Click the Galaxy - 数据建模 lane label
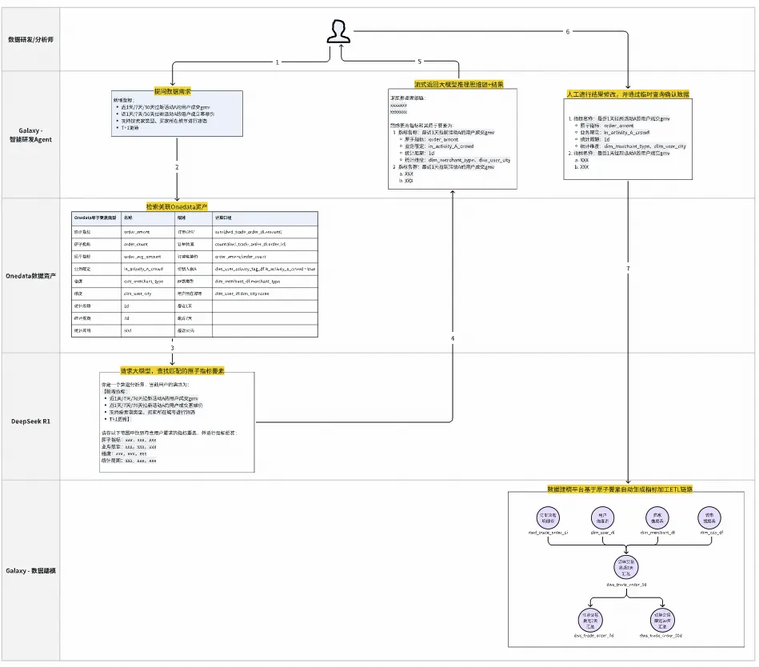The image size is (759, 667). [30, 571]
